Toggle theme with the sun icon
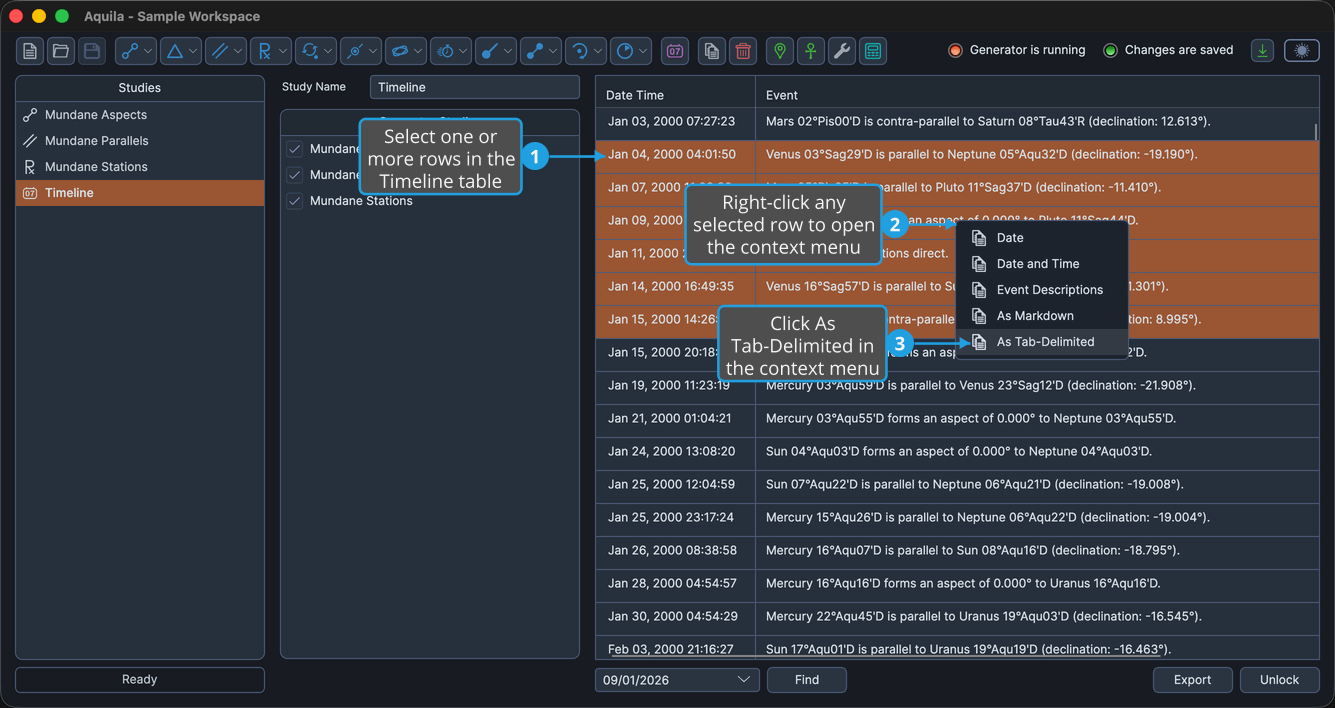Screen dimensions: 1335x708 tap(1302, 51)
